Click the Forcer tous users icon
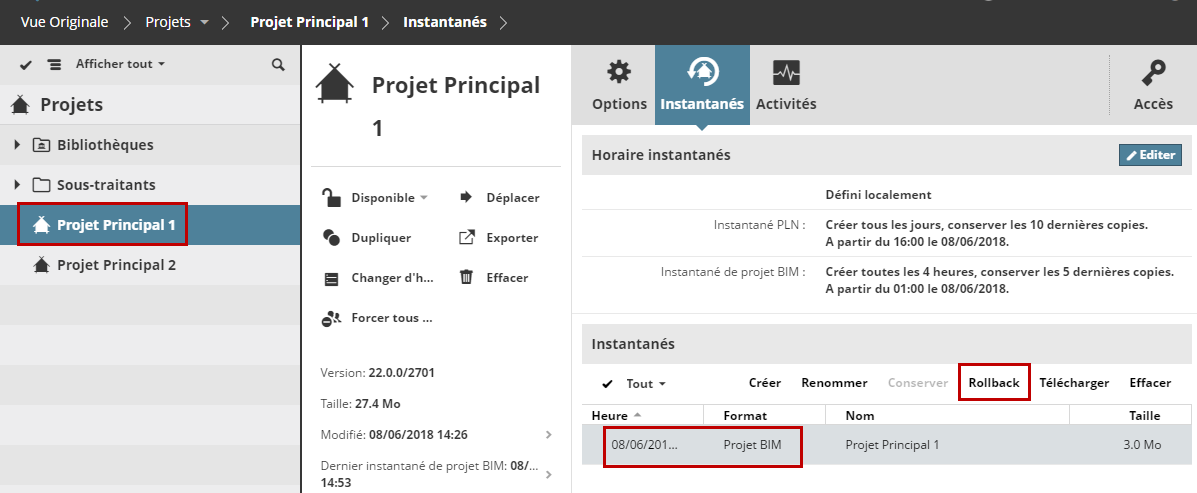Screen dimensions: 1197x493 [x=332, y=318]
